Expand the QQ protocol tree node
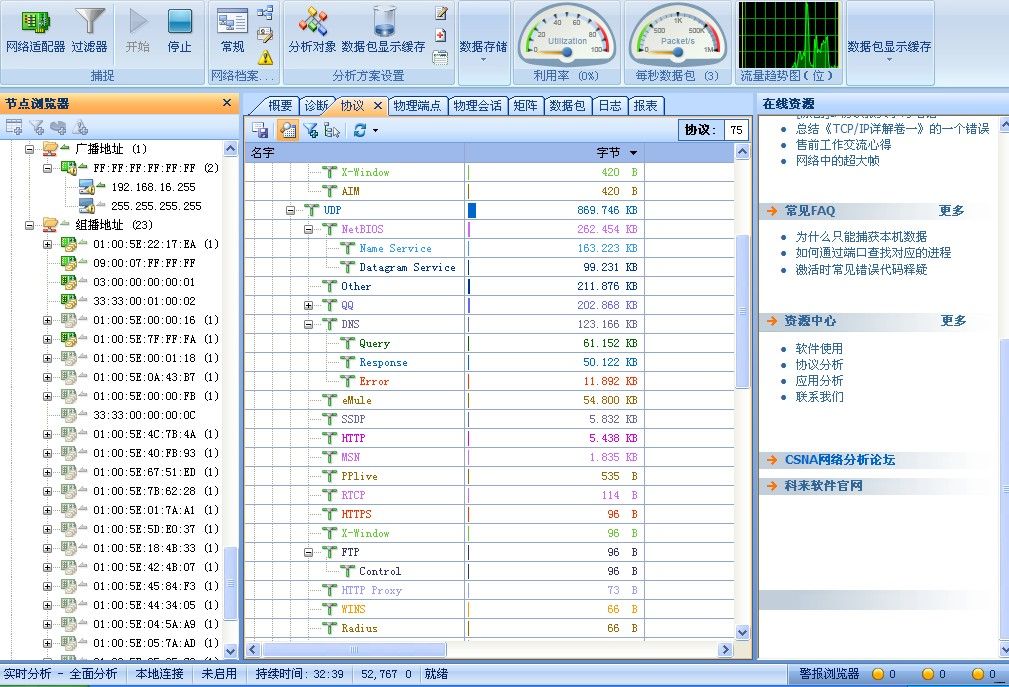The width and height of the screenshot is (1009, 687). coord(309,306)
